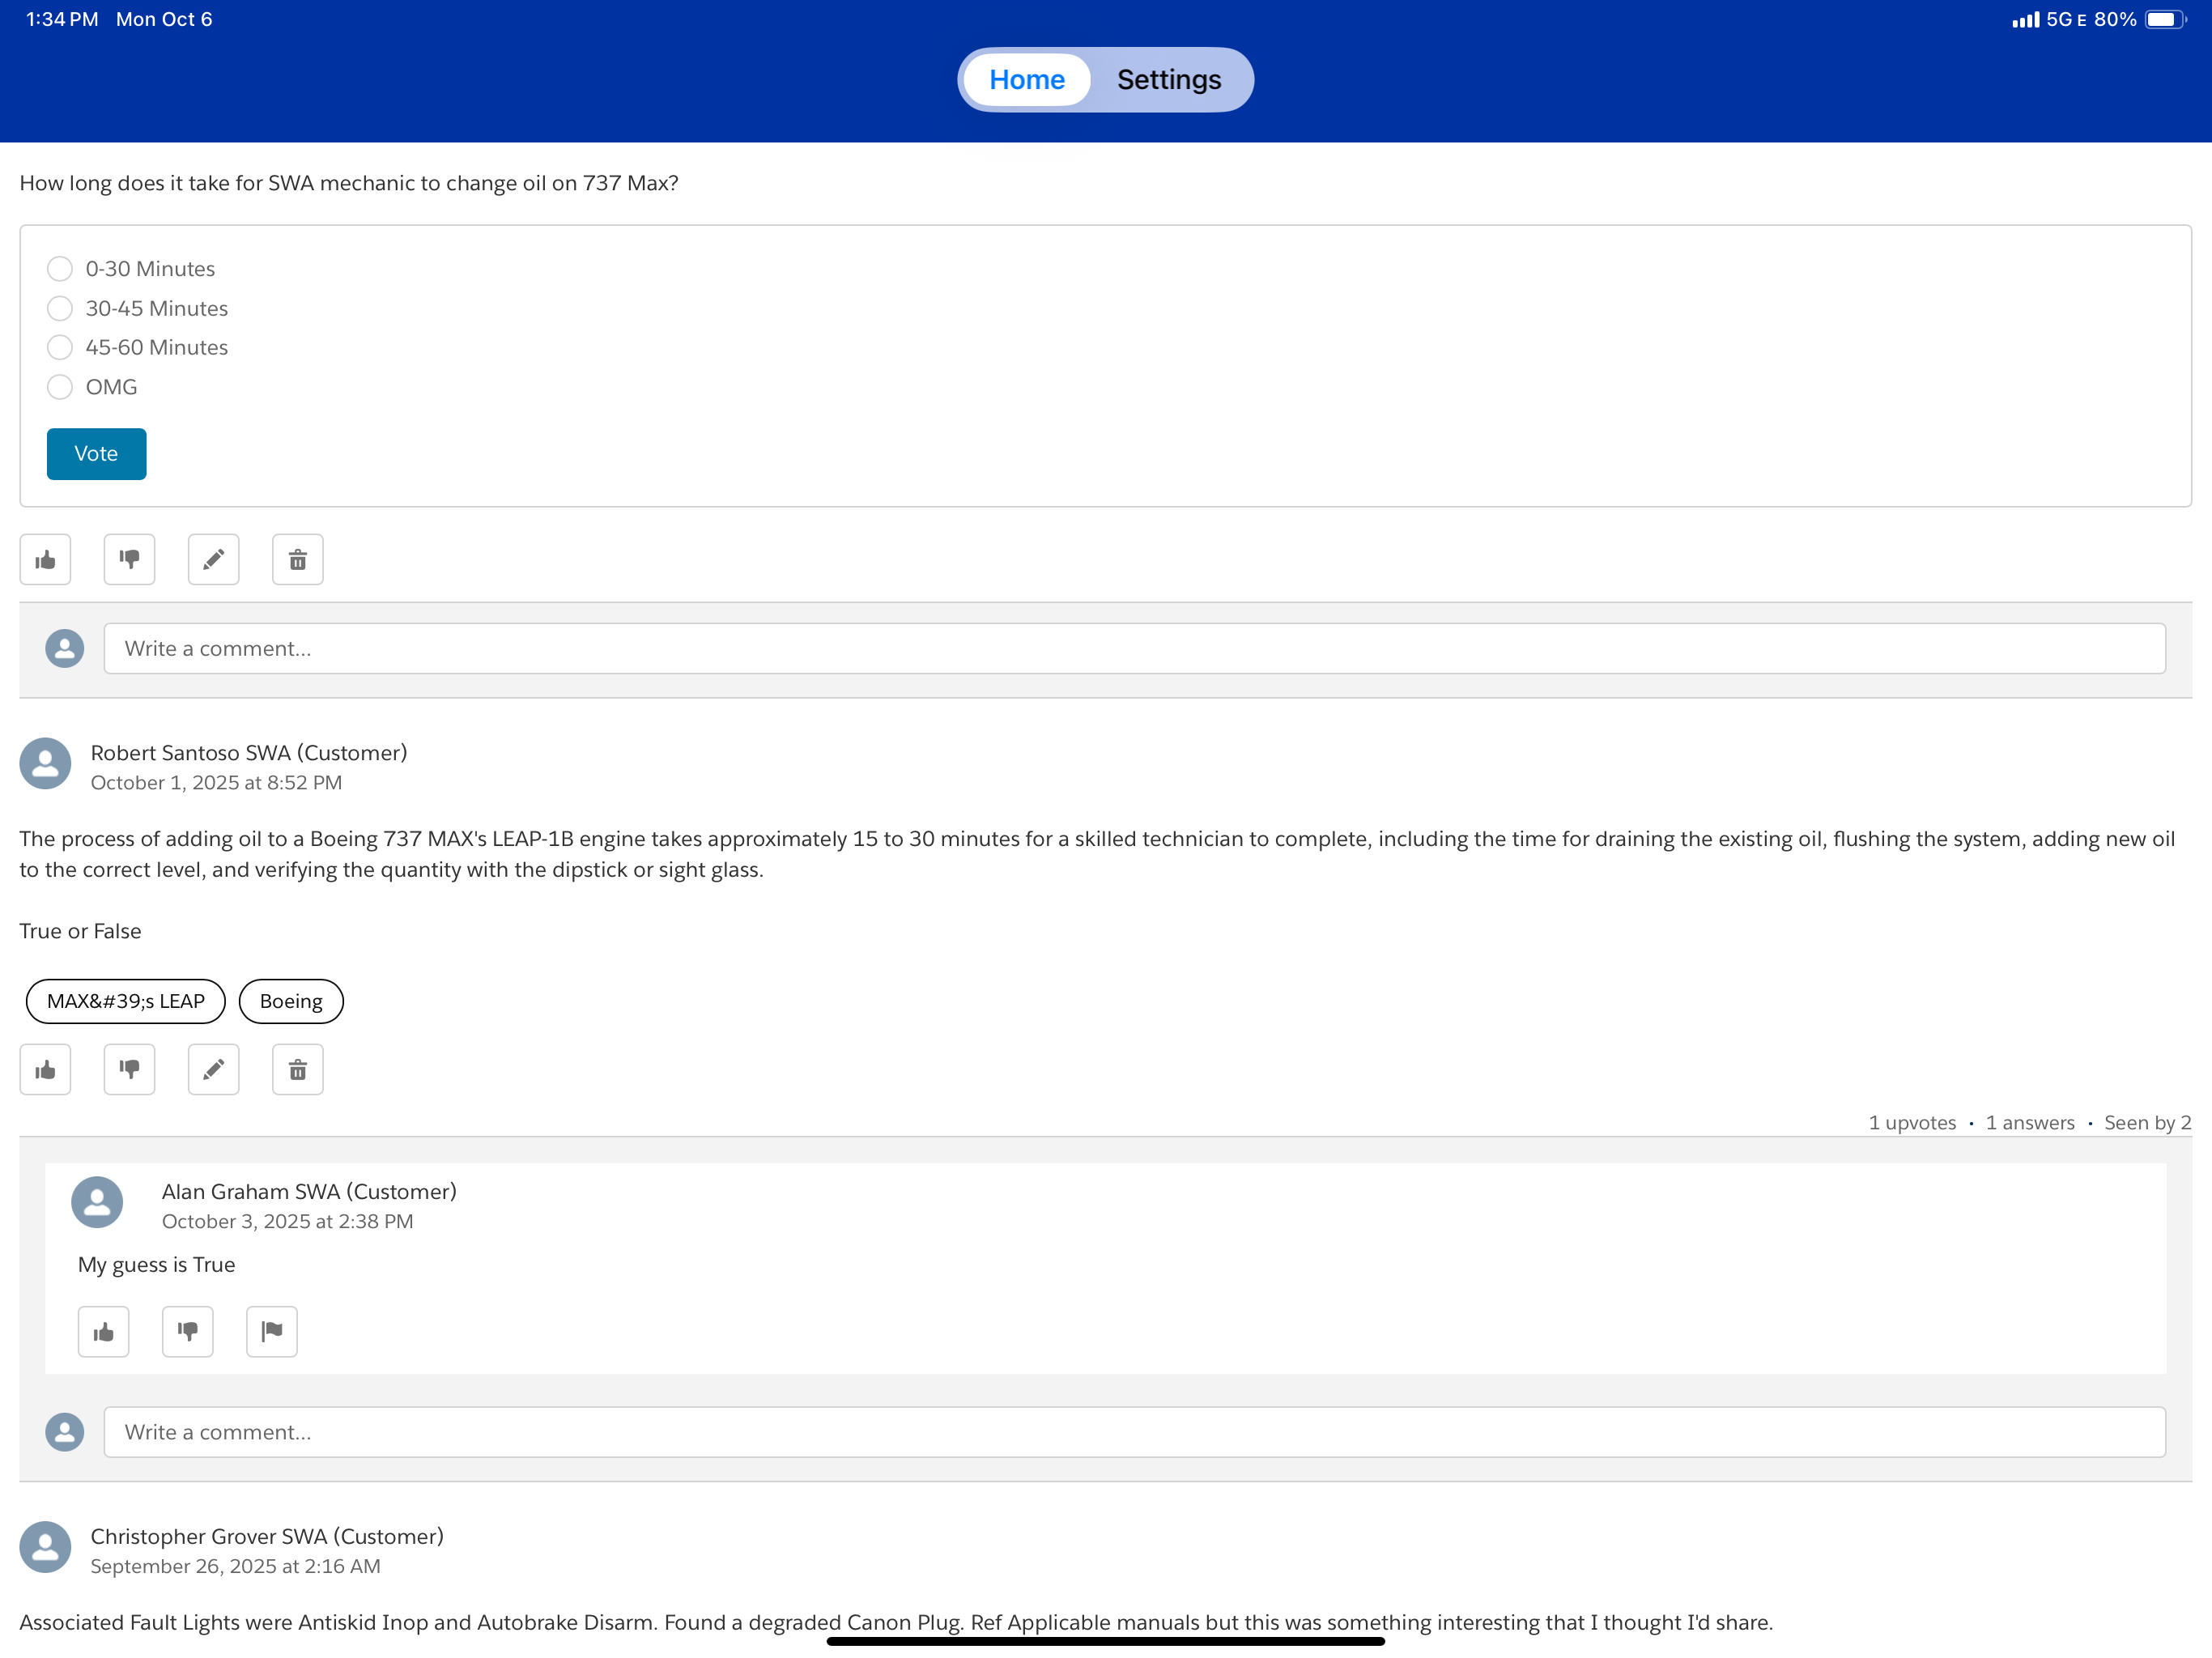Viewport: 2212px width, 1658px height.
Task: Tap the 1 answers count
Action: [x=2030, y=1123]
